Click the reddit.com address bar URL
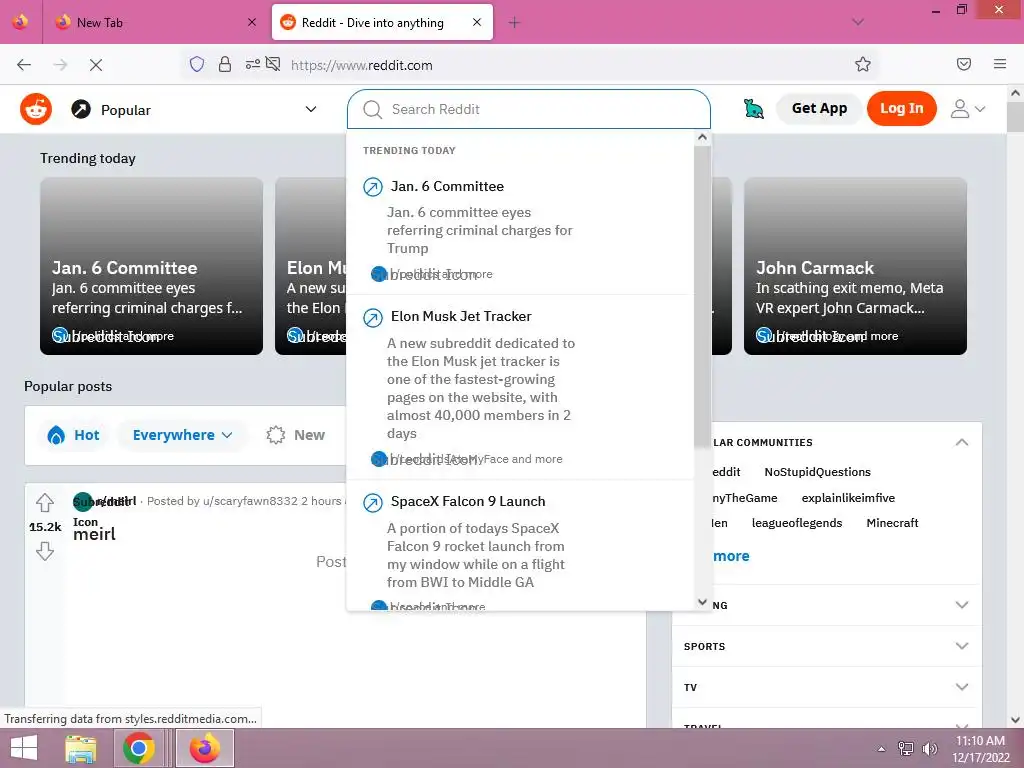Screen dimensions: 1024x768 point(362,65)
